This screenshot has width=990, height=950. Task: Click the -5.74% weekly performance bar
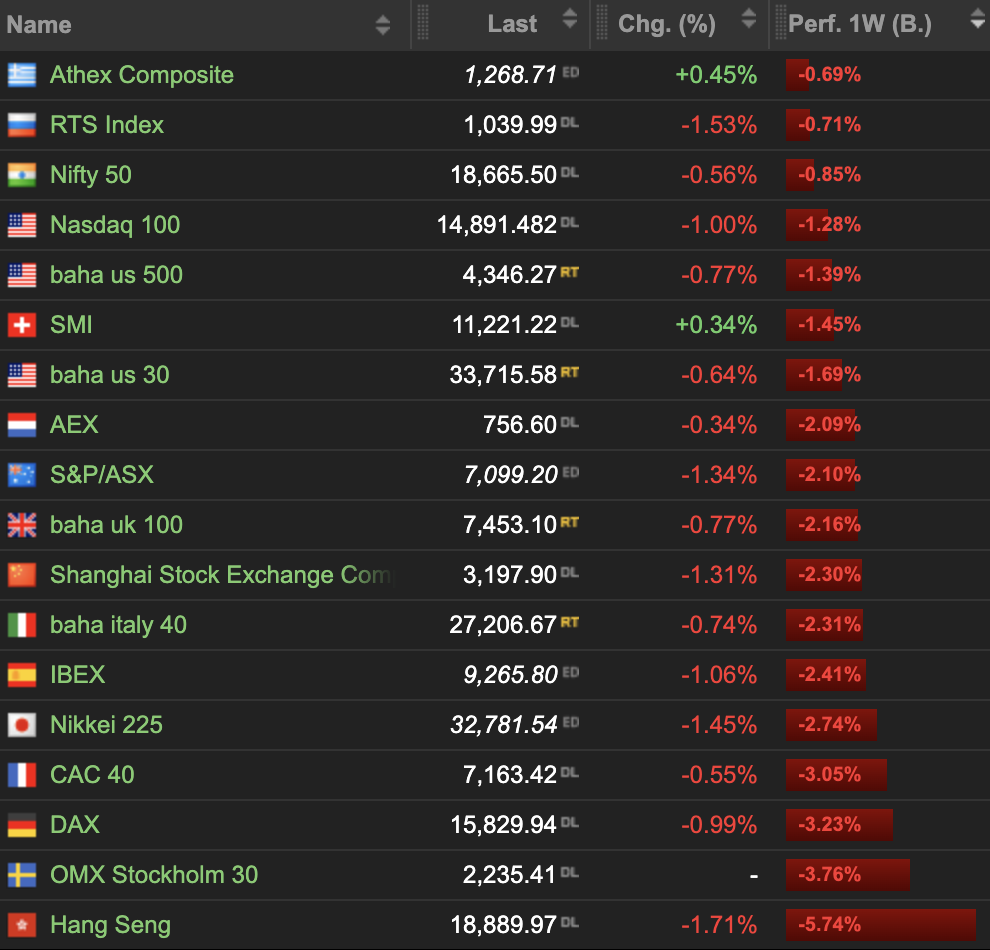point(881,925)
